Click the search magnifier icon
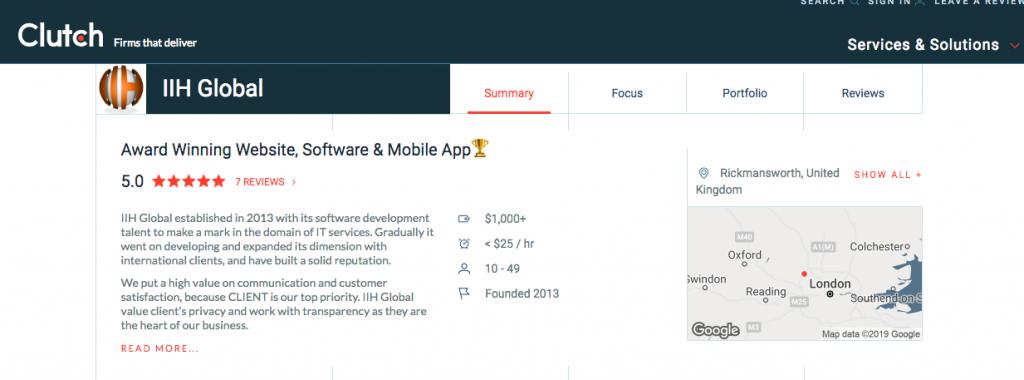 click(x=856, y=3)
